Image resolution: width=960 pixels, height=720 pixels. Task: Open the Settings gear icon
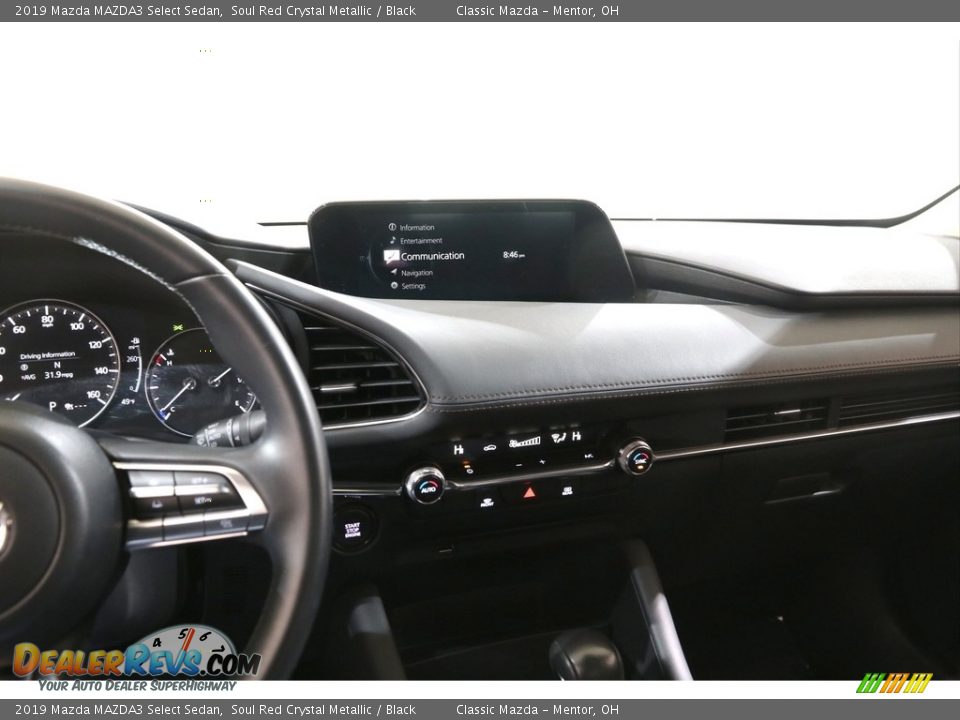coord(393,286)
